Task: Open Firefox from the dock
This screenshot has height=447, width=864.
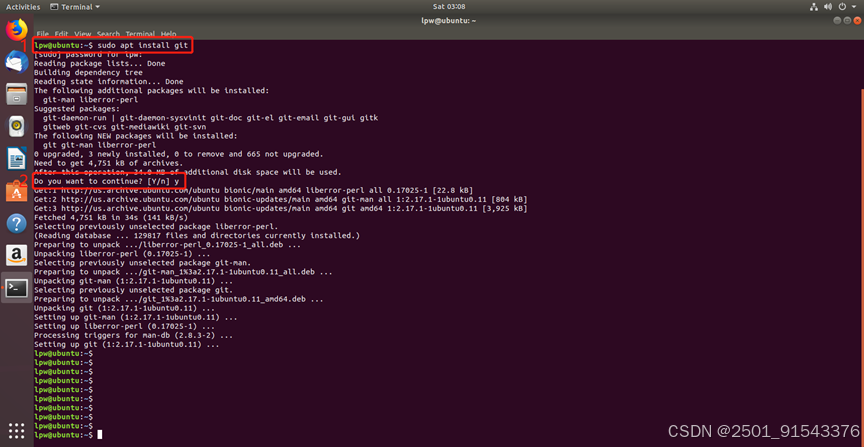Action: point(17,29)
